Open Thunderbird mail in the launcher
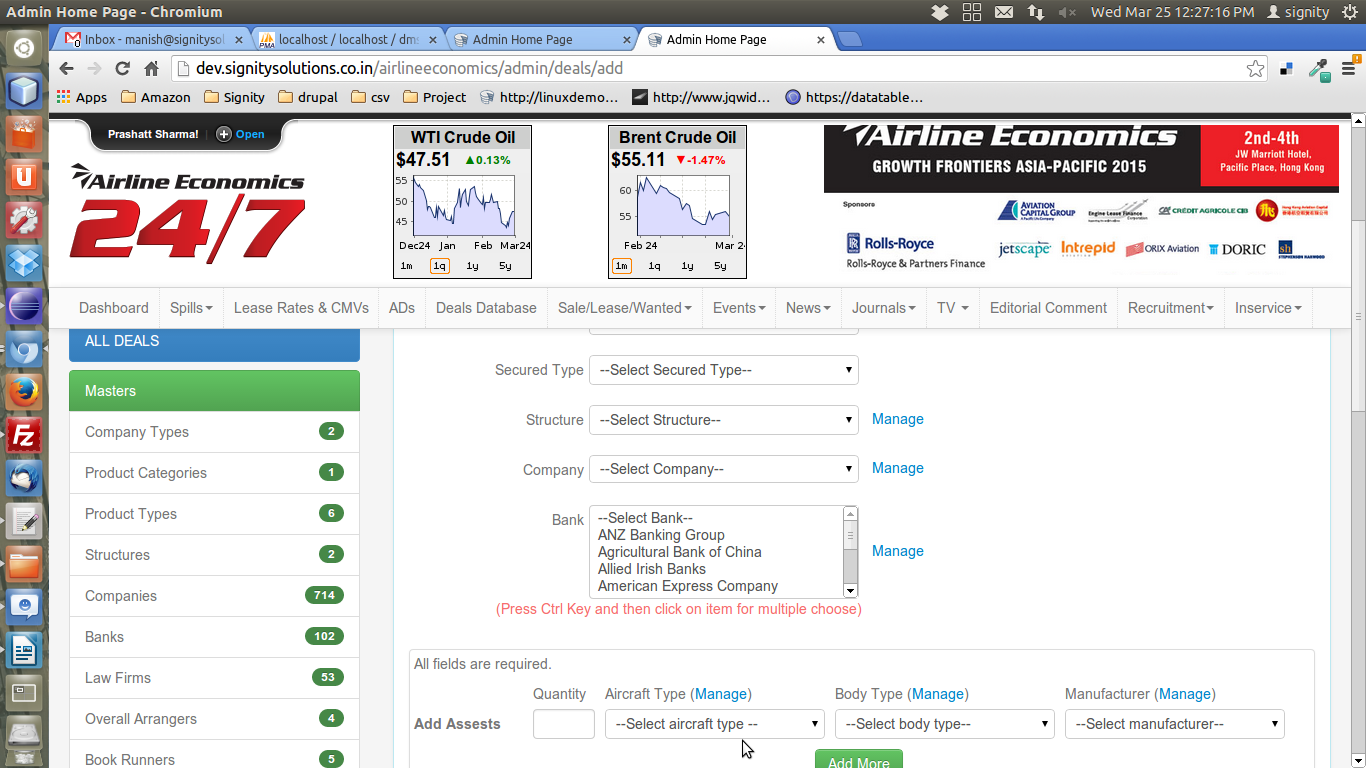The height and width of the screenshot is (768, 1366). pyautogui.click(x=24, y=478)
